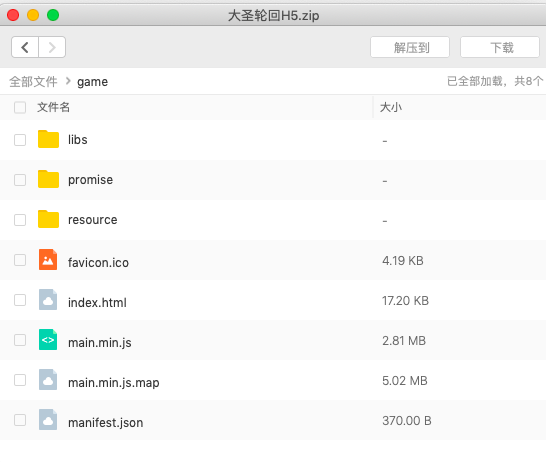This screenshot has width=546, height=462.
Task: Sort by the 文件名 column header
Action: tap(53, 107)
